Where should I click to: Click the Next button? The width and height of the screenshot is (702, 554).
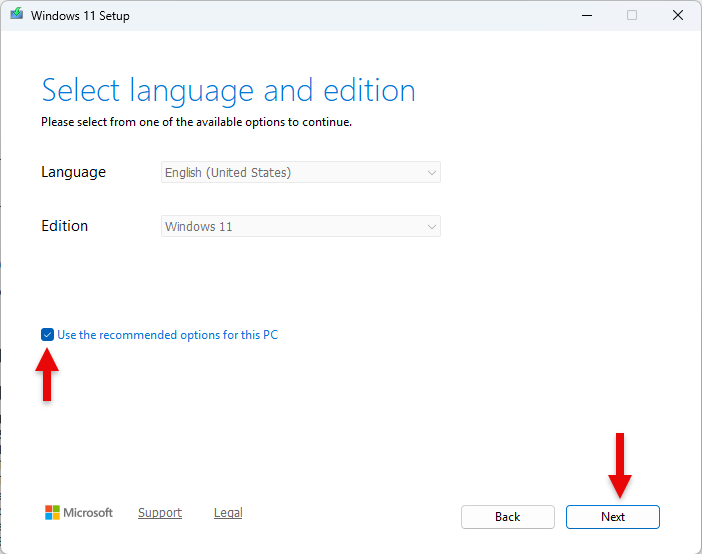pos(612,517)
